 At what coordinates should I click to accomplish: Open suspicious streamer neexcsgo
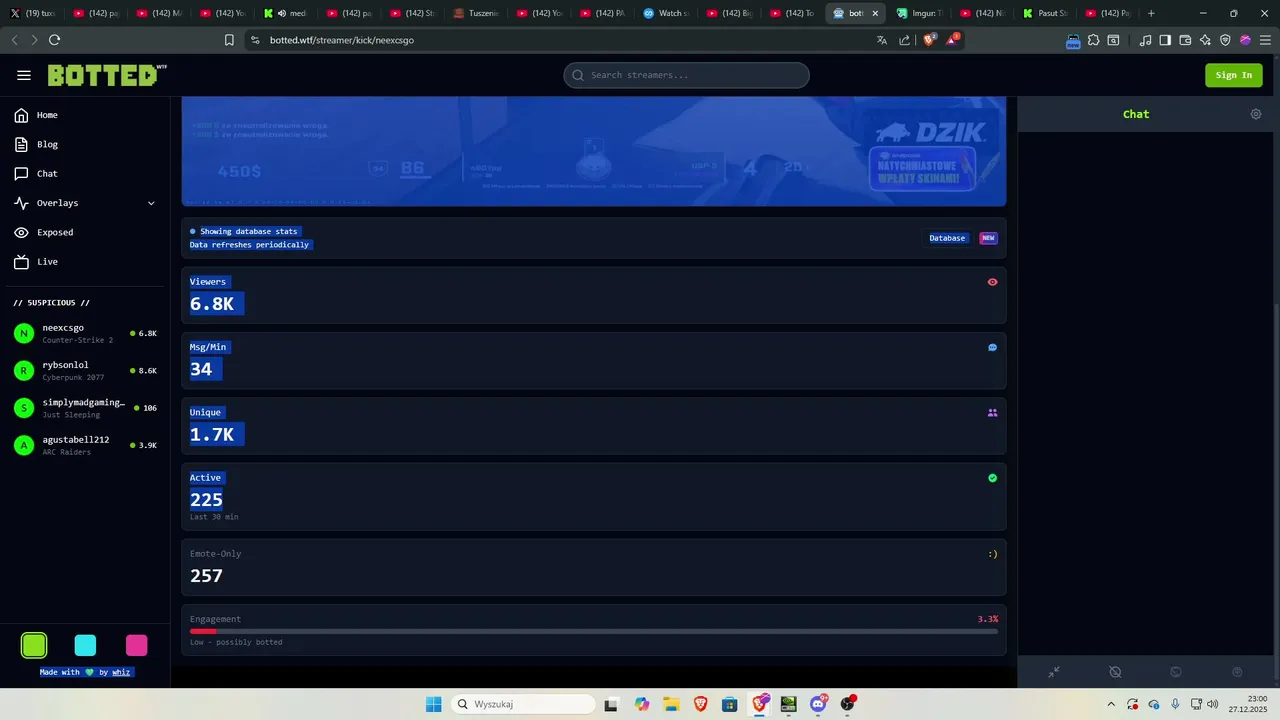pyautogui.click(x=85, y=333)
